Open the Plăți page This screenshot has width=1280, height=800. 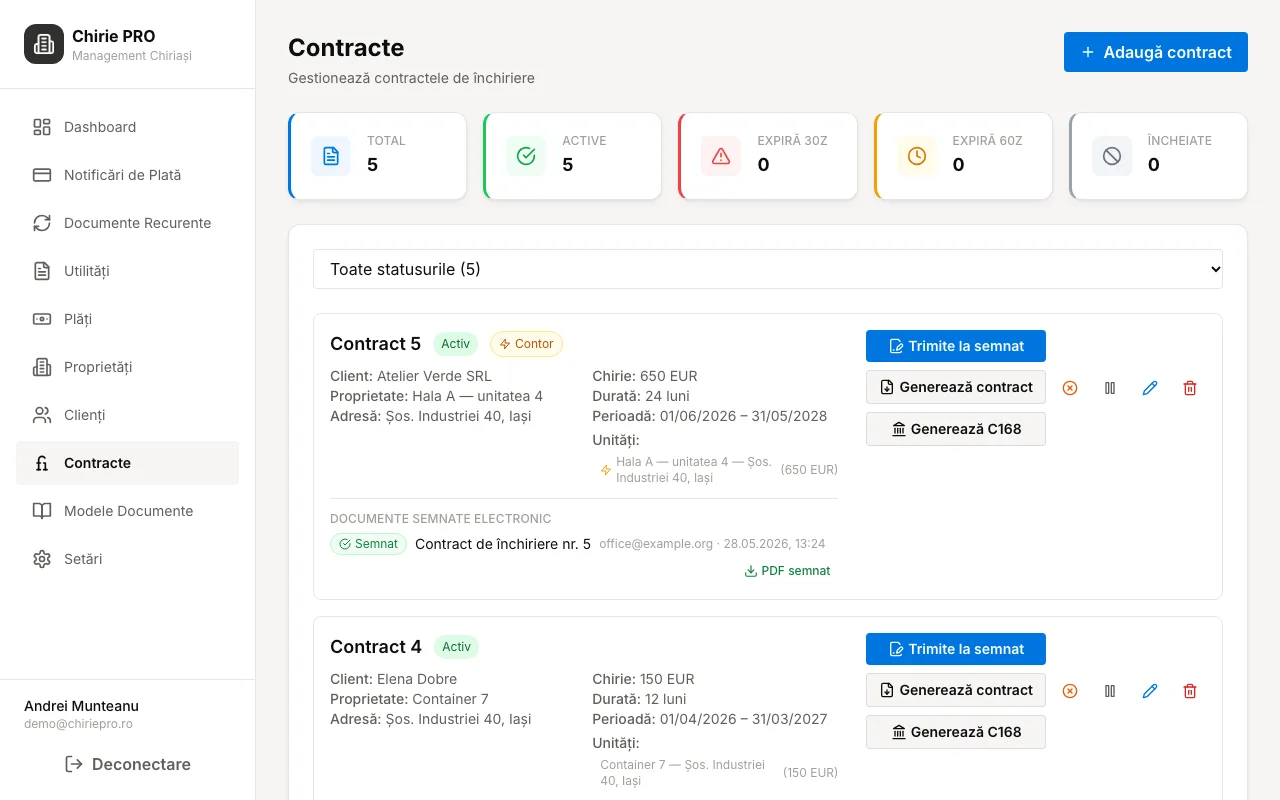pyautogui.click(x=127, y=319)
